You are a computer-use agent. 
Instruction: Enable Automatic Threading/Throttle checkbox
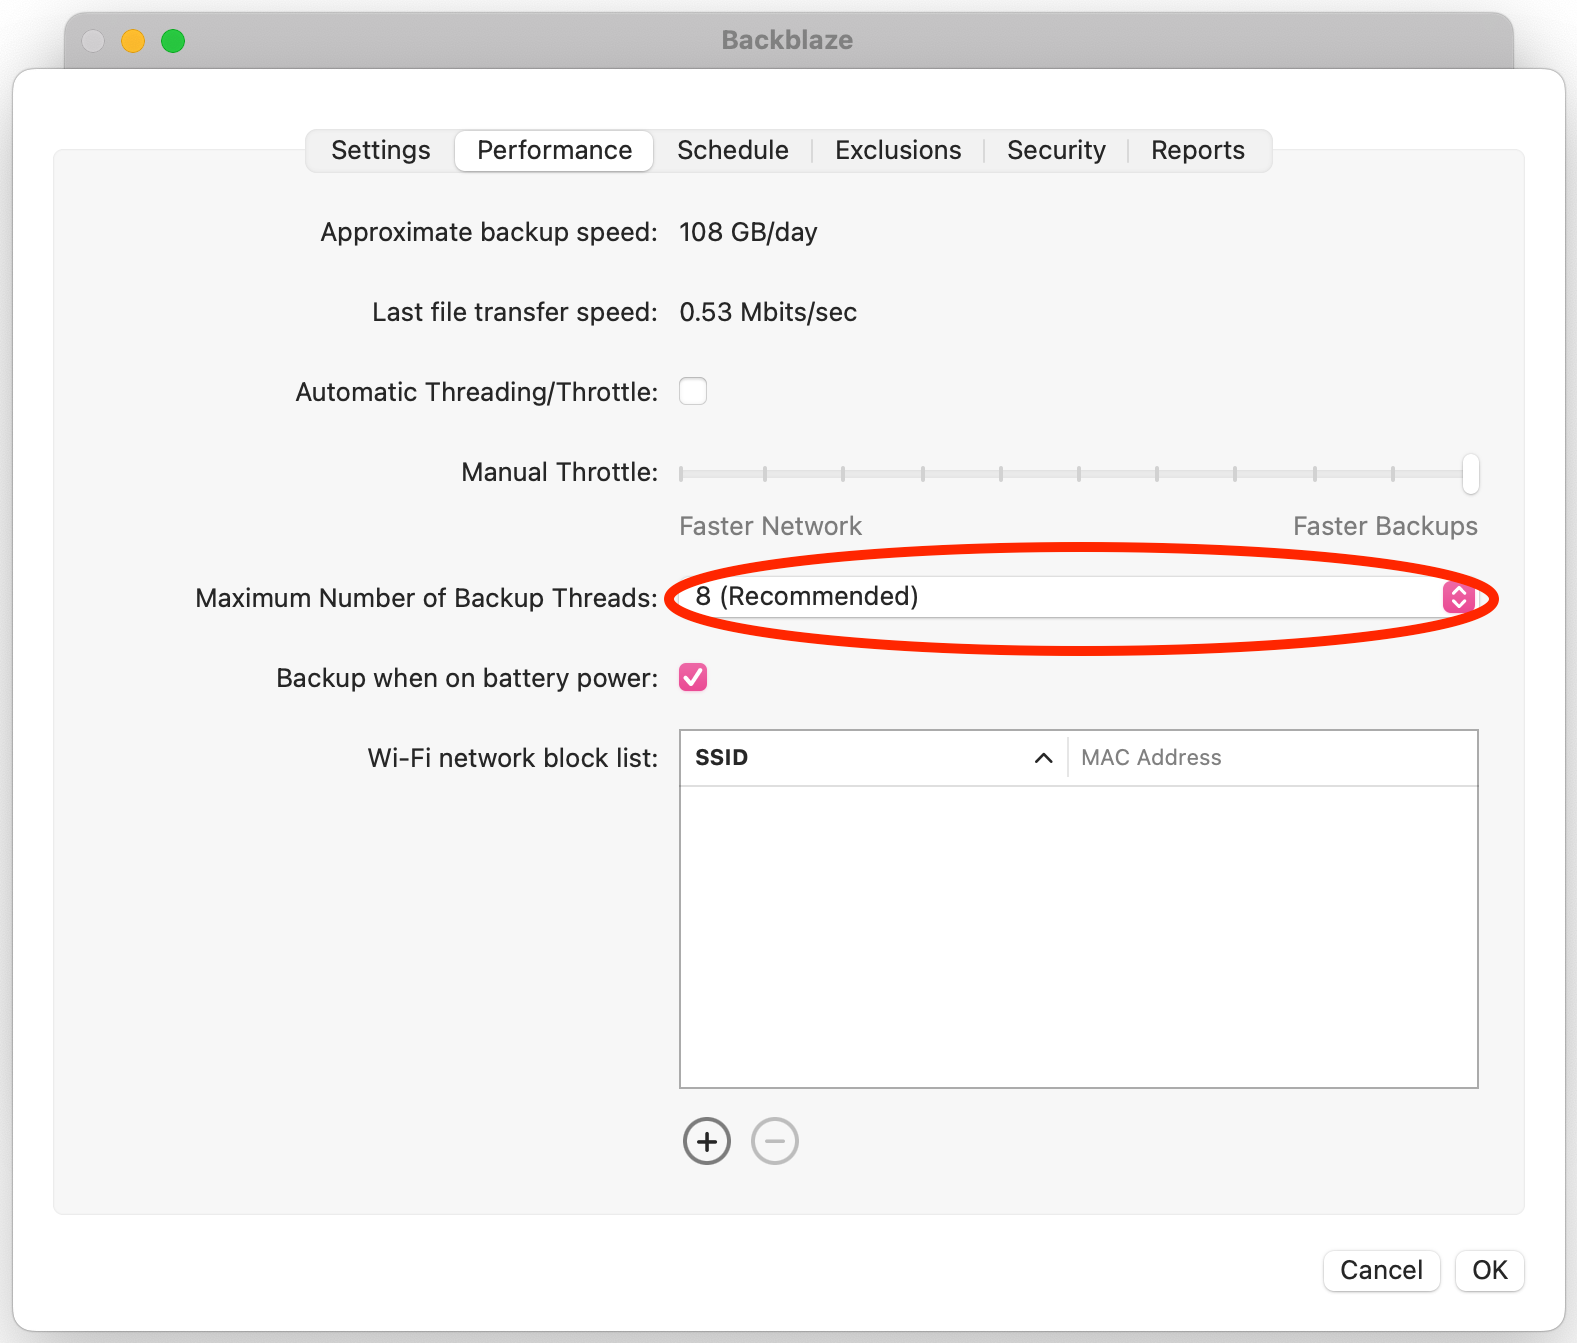point(693,391)
